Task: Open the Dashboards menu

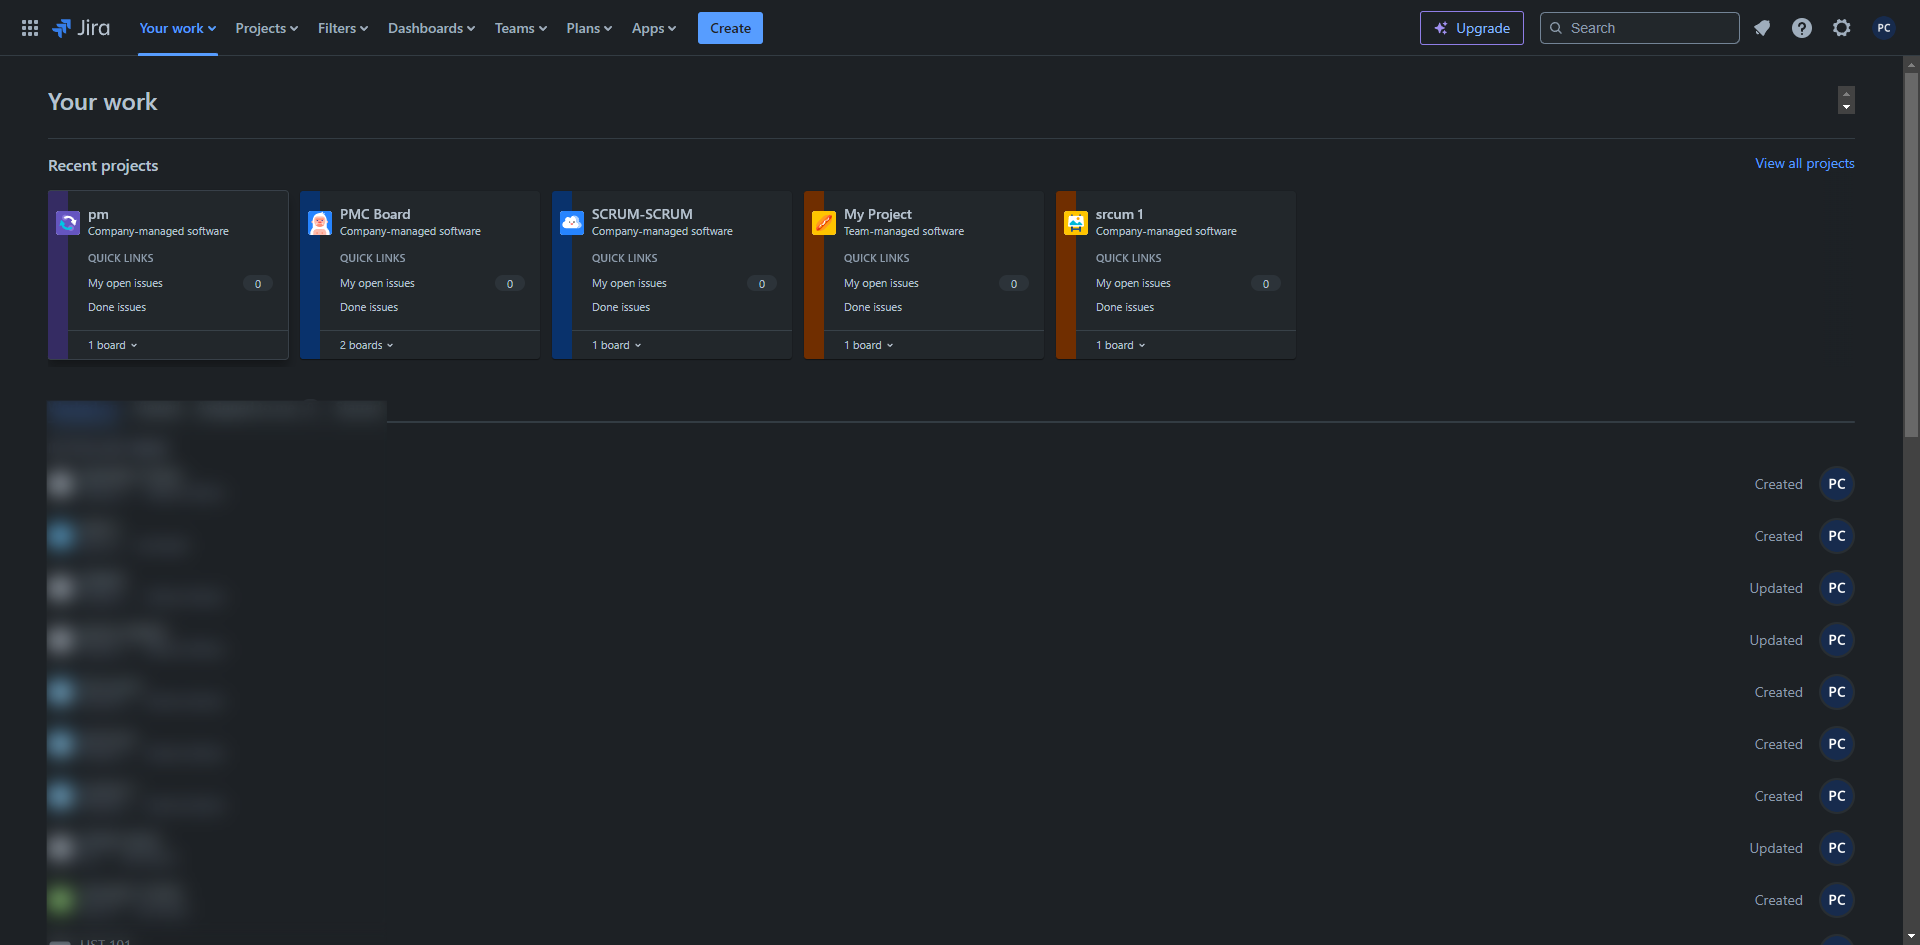Action: tap(432, 28)
